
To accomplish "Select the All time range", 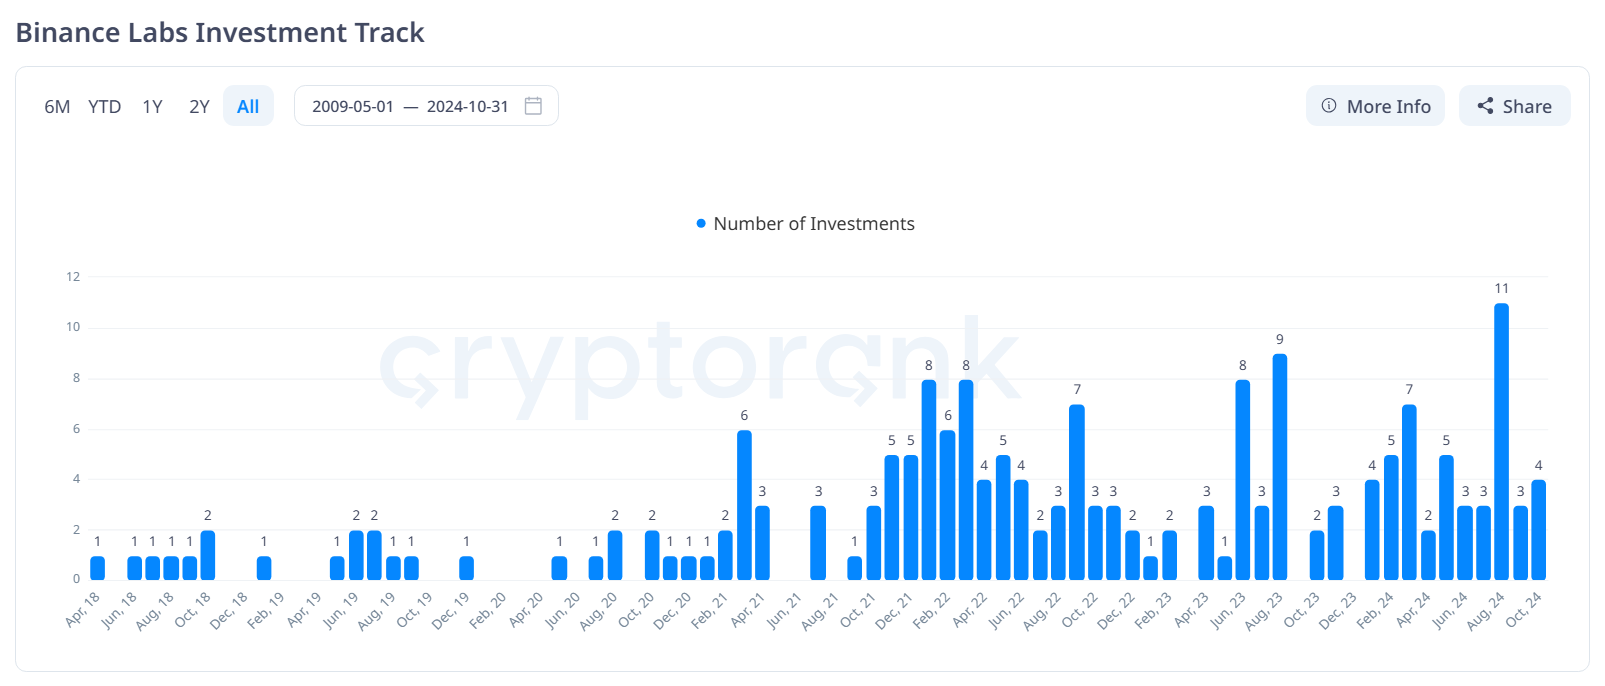I will [248, 106].
